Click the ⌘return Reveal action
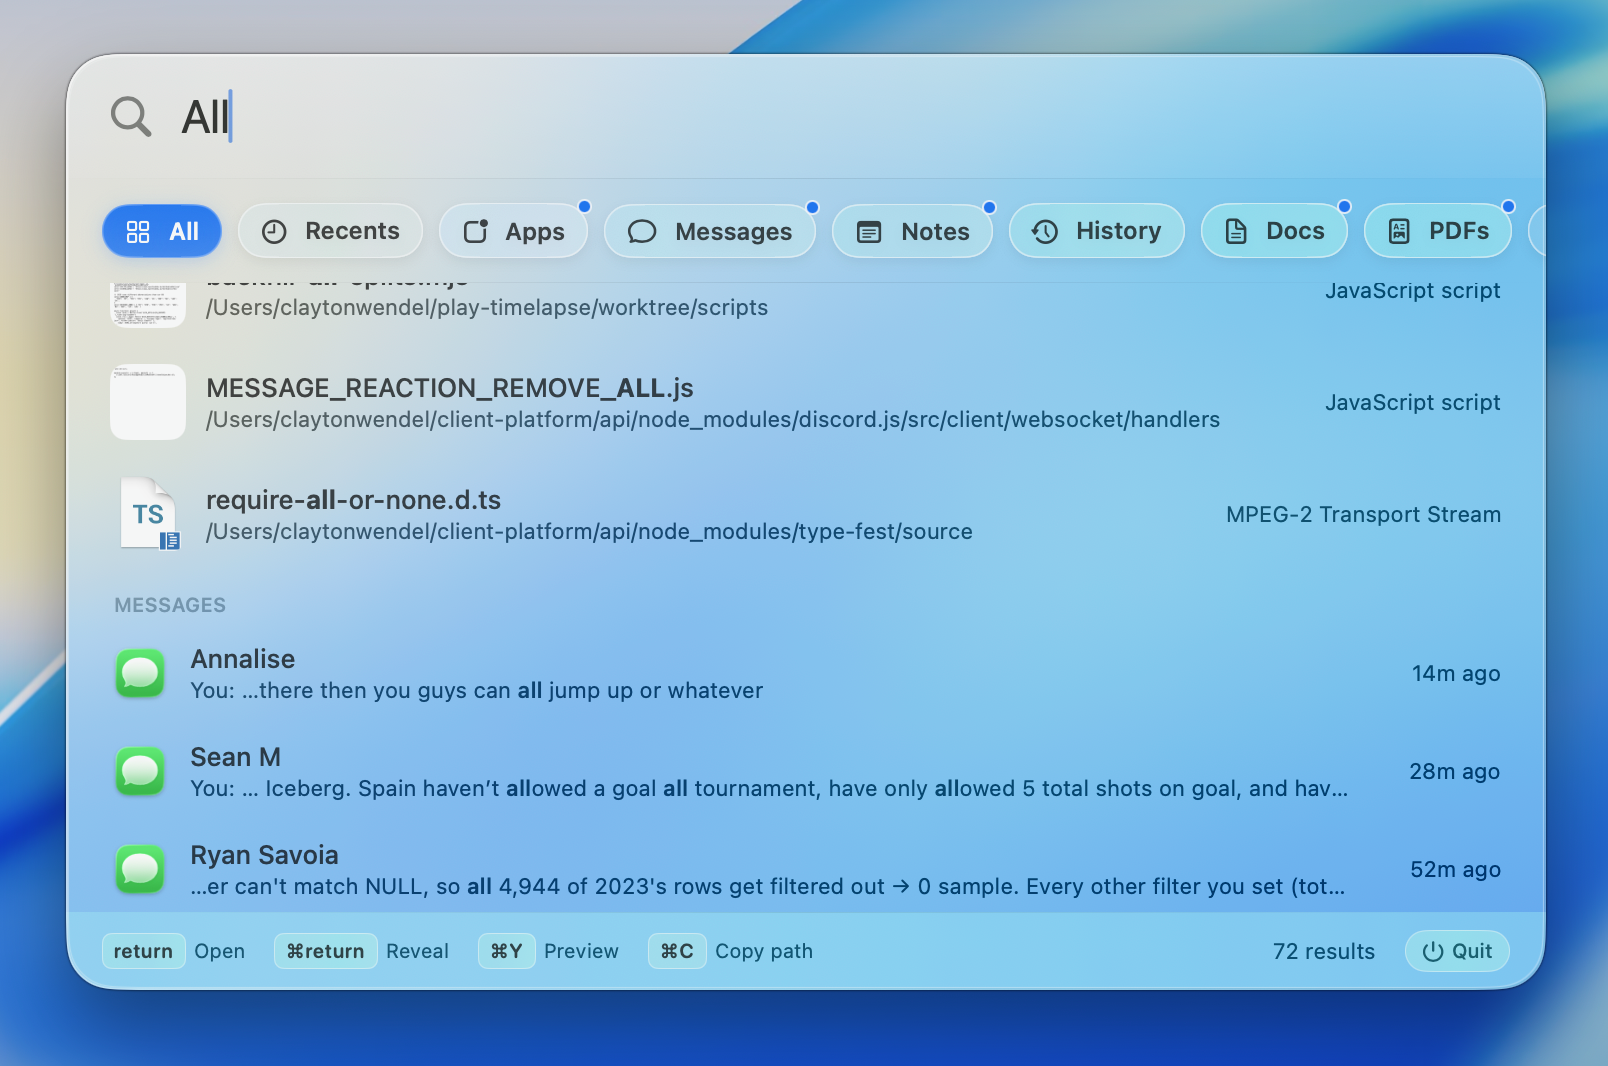 (x=362, y=951)
